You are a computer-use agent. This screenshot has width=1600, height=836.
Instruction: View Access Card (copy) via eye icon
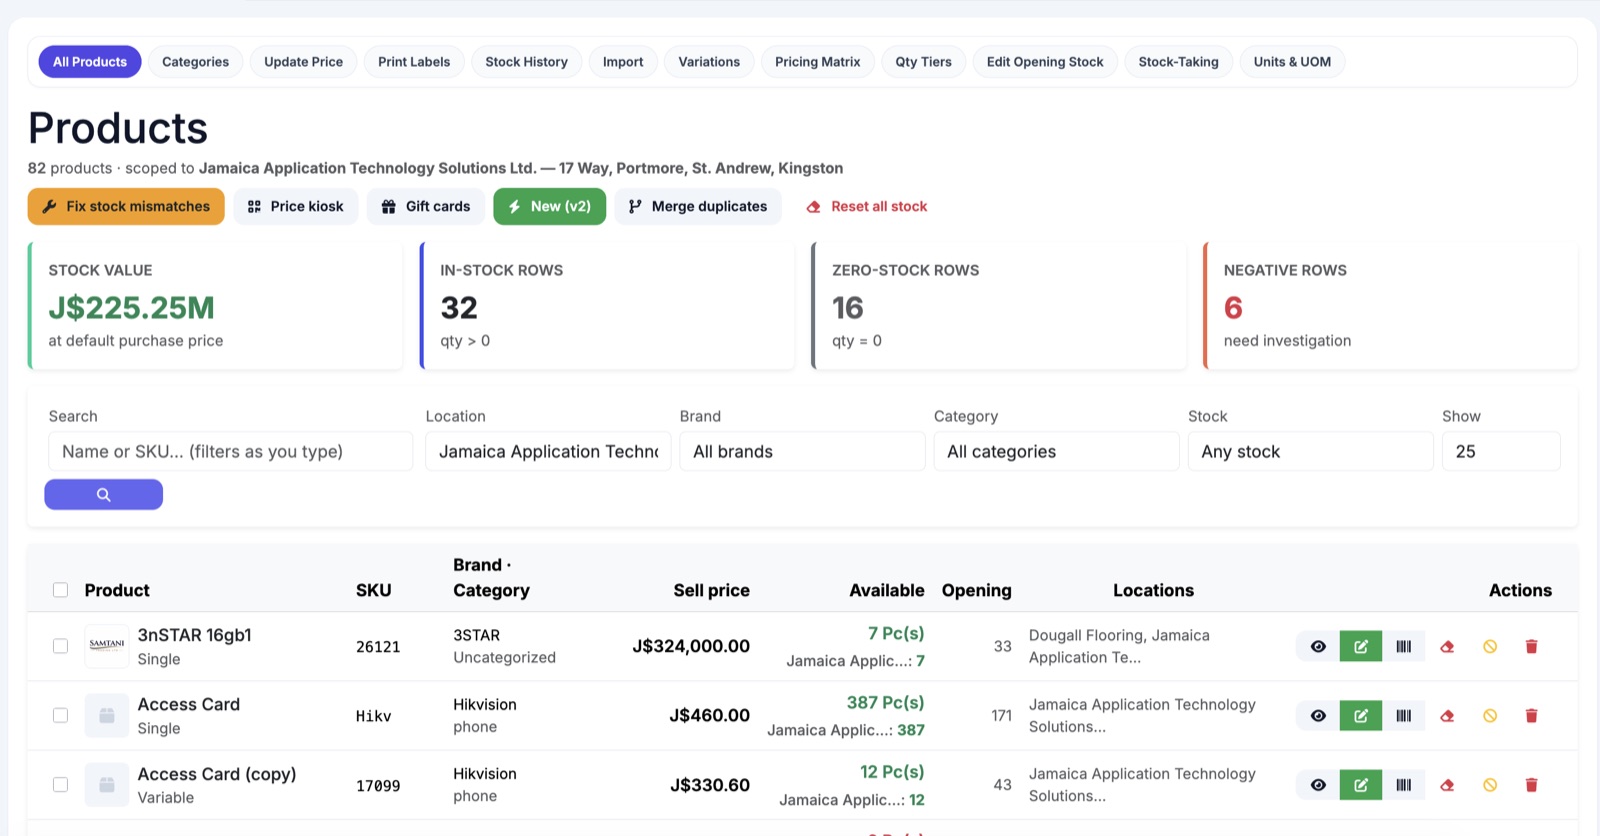coord(1318,785)
